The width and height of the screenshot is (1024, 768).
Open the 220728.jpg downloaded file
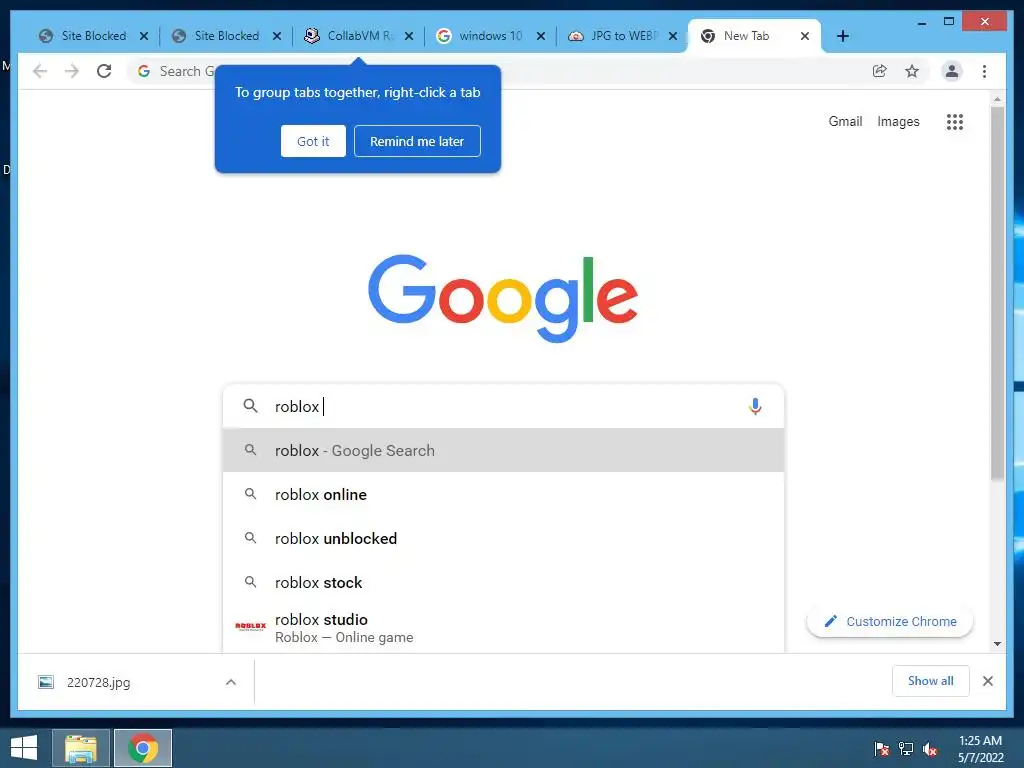(x=99, y=682)
